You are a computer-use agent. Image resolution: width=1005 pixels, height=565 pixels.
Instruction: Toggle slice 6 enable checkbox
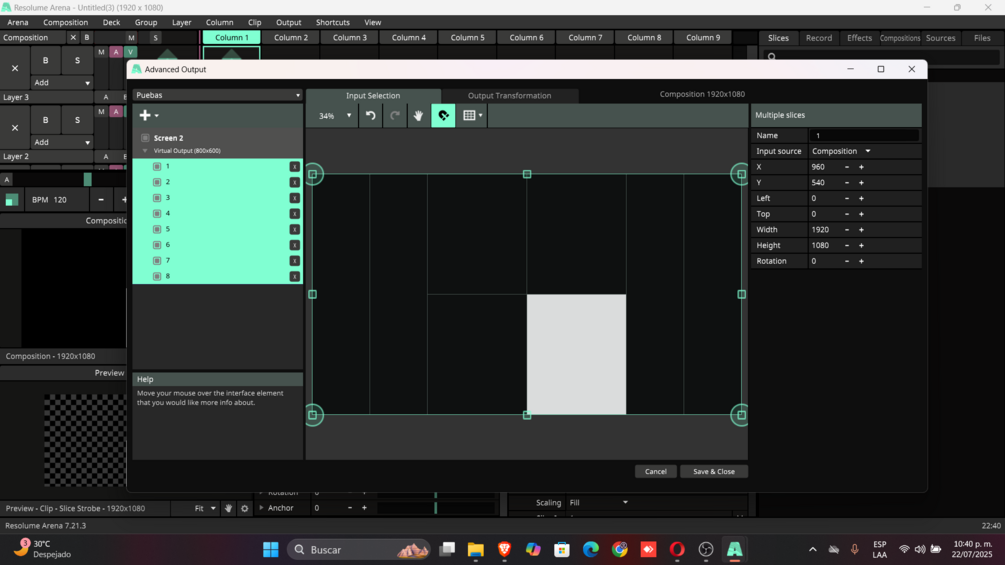[x=157, y=245]
